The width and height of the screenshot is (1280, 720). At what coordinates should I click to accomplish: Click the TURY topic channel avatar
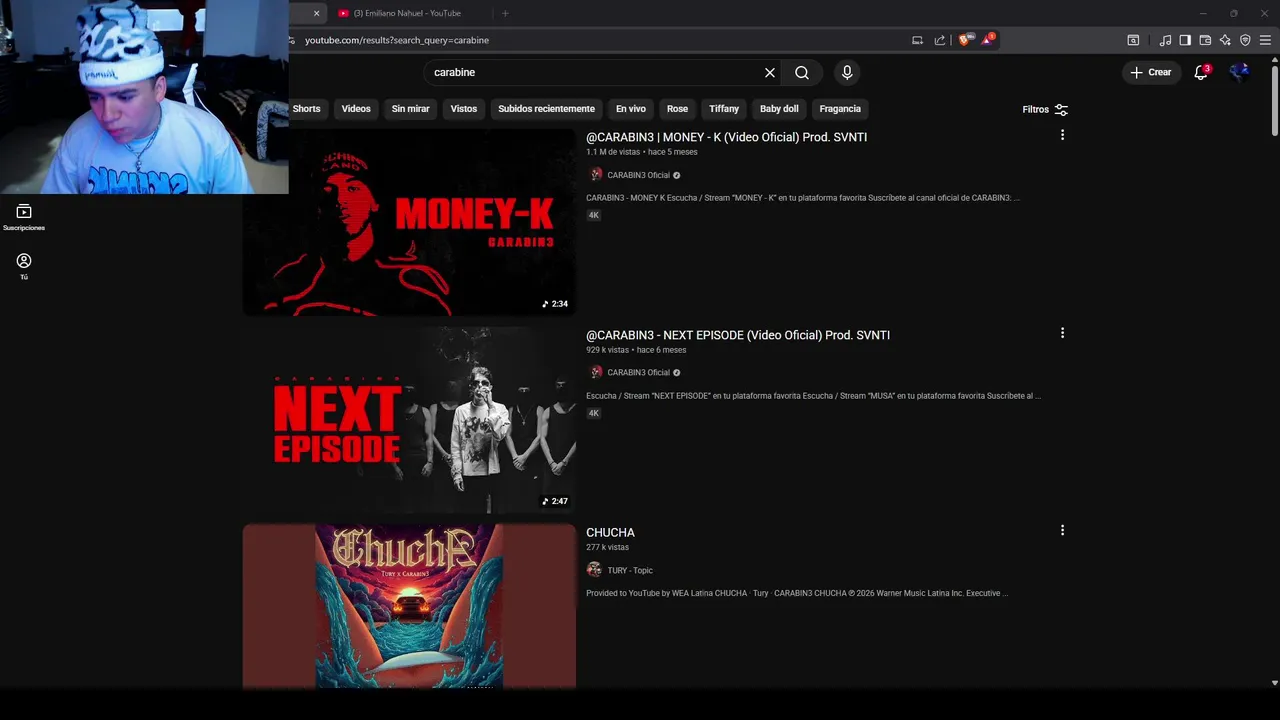tap(594, 570)
